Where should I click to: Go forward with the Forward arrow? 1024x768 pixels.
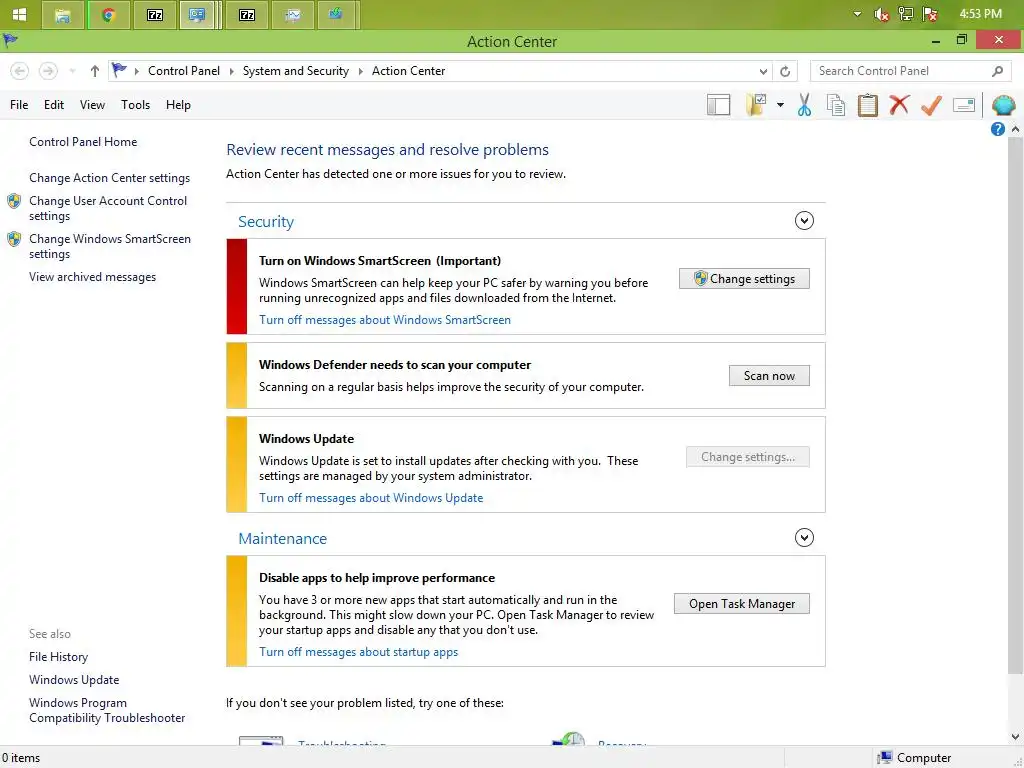[x=48, y=71]
